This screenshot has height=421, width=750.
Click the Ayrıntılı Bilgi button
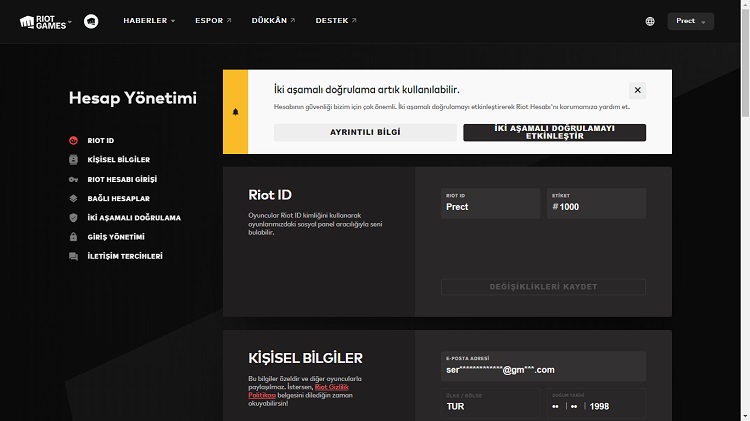click(x=365, y=132)
